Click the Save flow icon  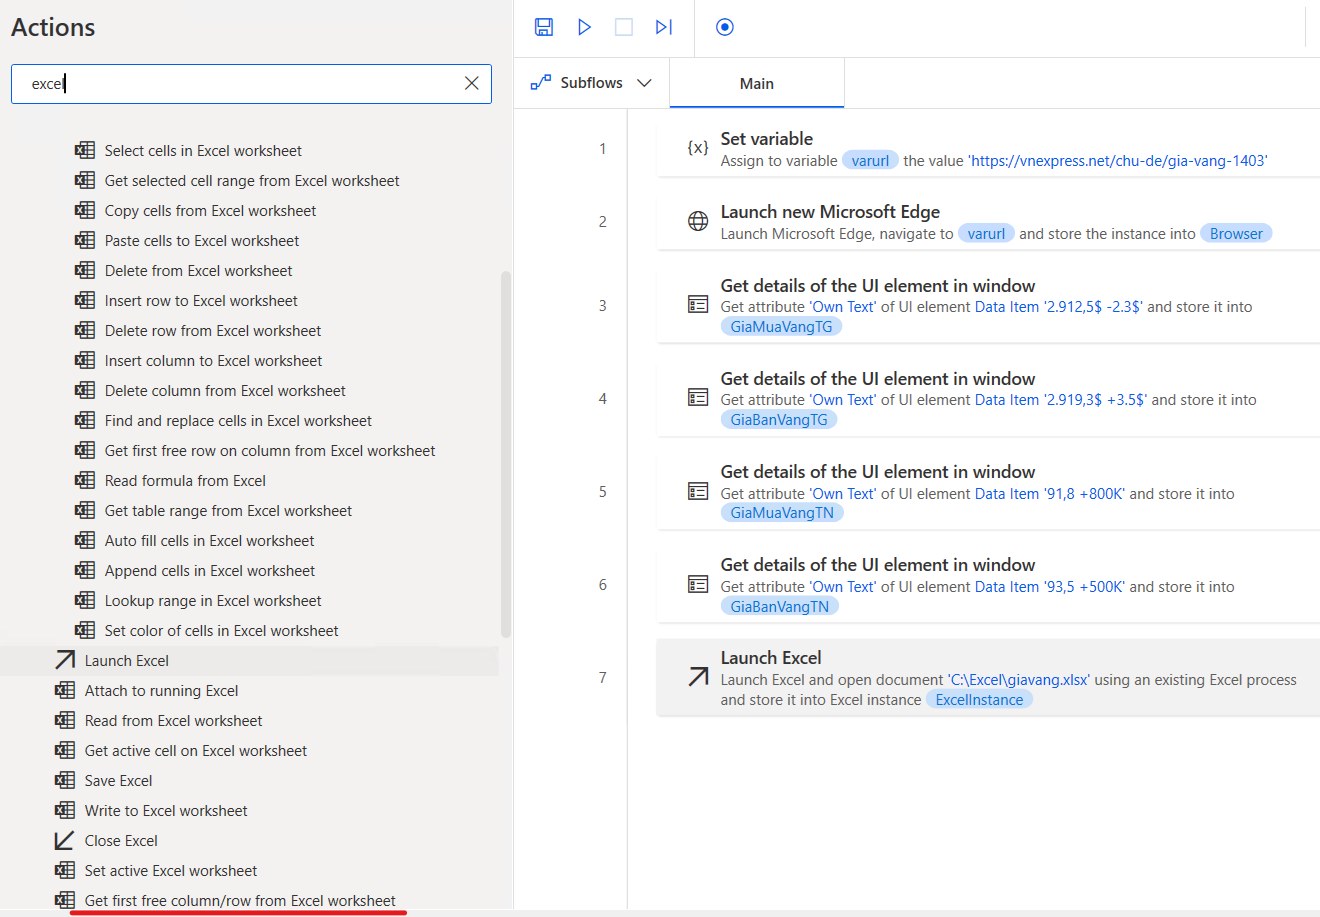544,27
